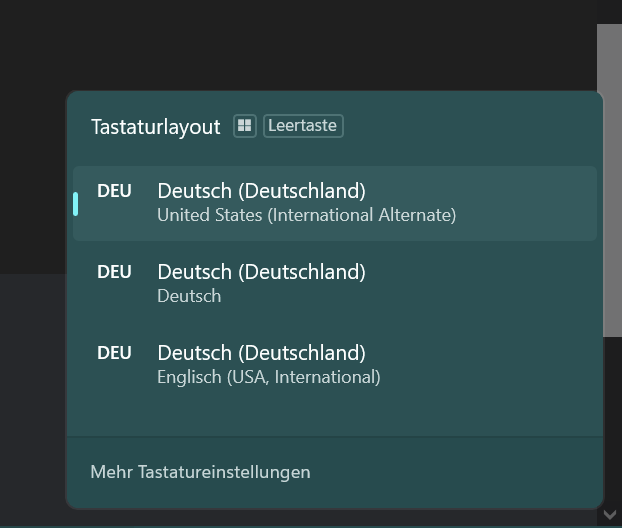Click the DEU abbreviation of the highlighted entry
This screenshot has height=528, width=622.
point(114,191)
